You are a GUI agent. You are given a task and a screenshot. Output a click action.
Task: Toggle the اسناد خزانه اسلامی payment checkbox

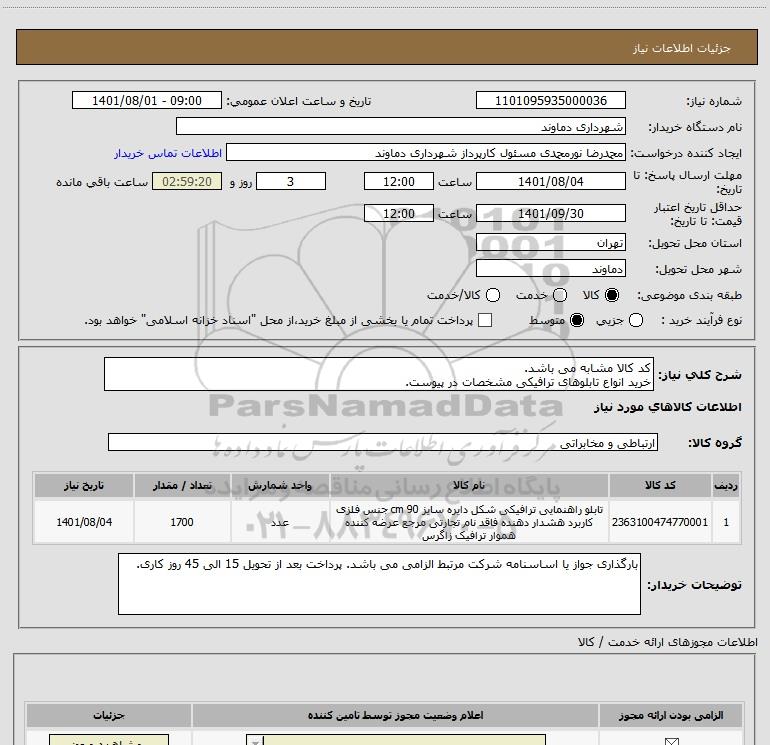tap(485, 320)
